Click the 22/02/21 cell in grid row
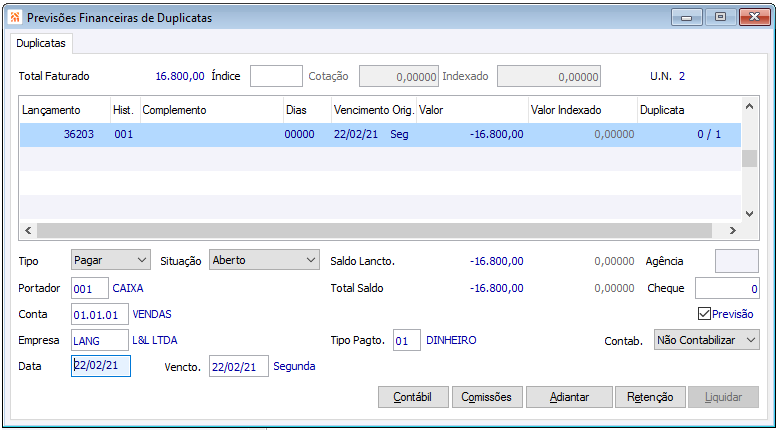This screenshot has width=777, height=430. pos(355,134)
